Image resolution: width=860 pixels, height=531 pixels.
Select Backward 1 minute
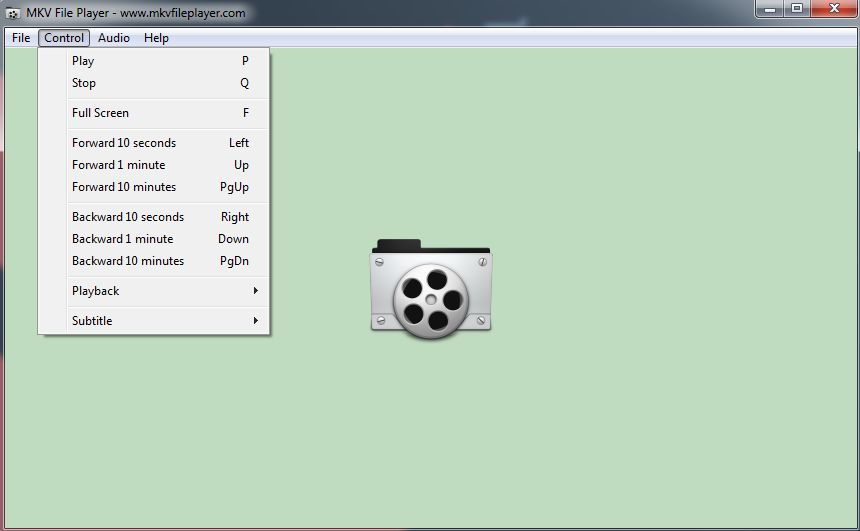(154, 239)
